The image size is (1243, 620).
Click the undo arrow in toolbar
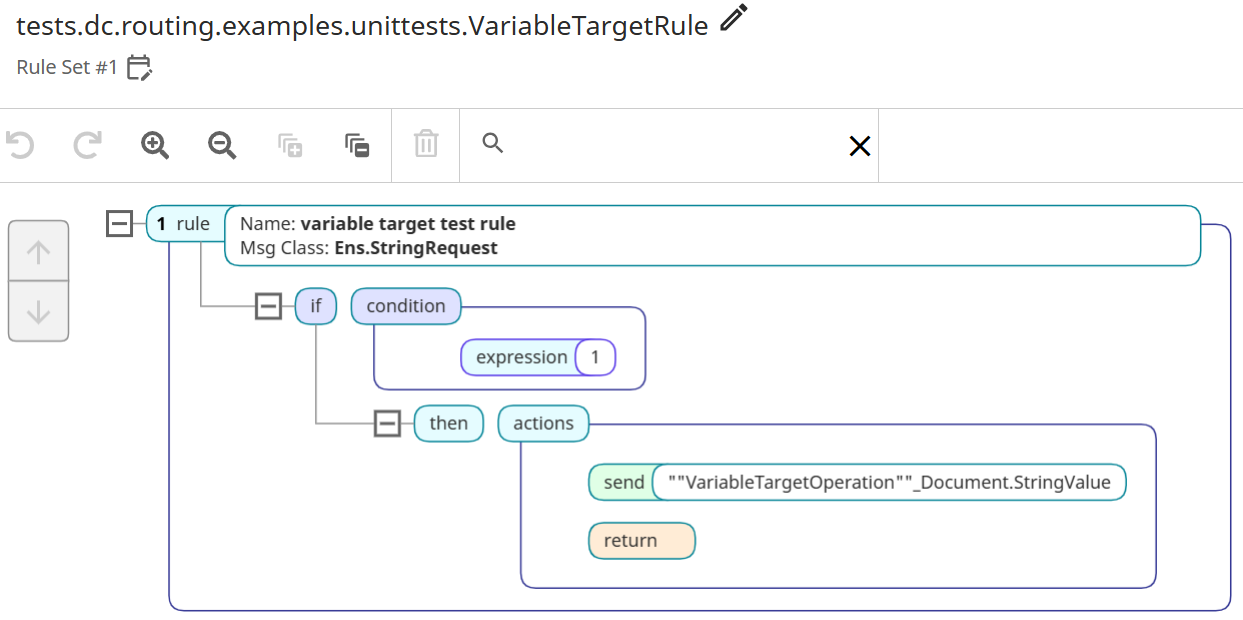tap(20, 145)
